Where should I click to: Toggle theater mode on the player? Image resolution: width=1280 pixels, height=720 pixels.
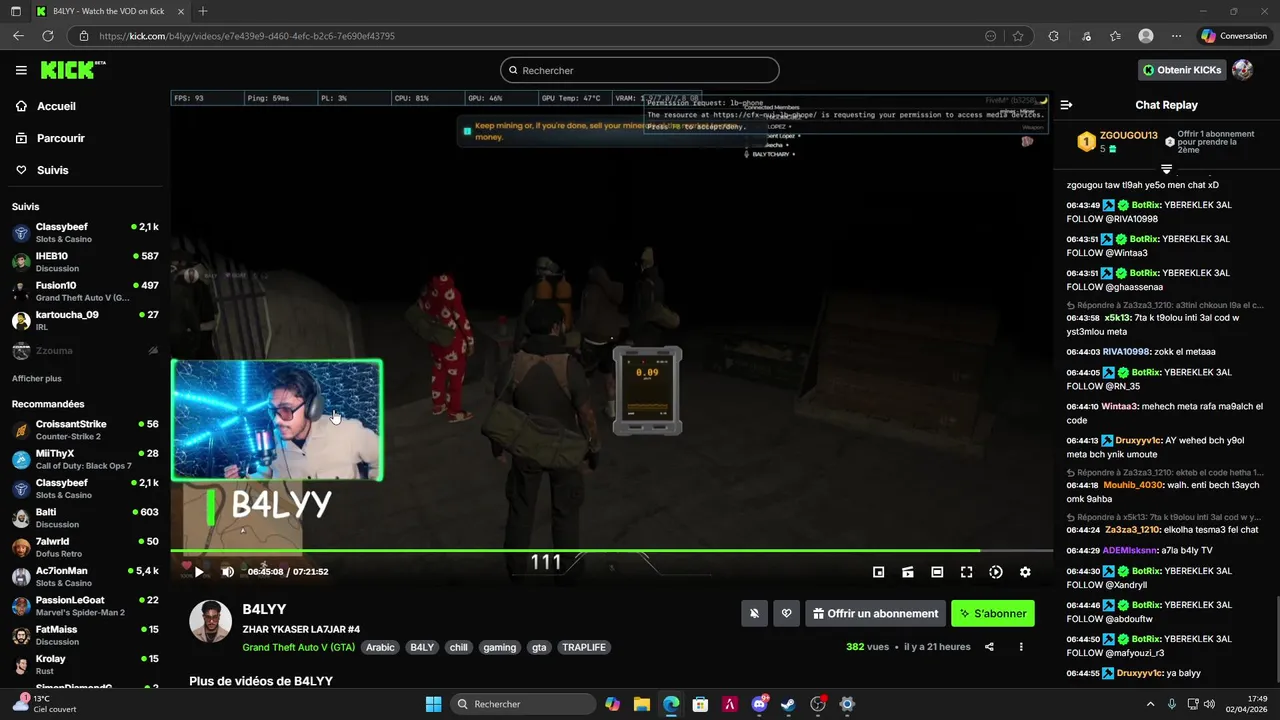pos(937,572)
